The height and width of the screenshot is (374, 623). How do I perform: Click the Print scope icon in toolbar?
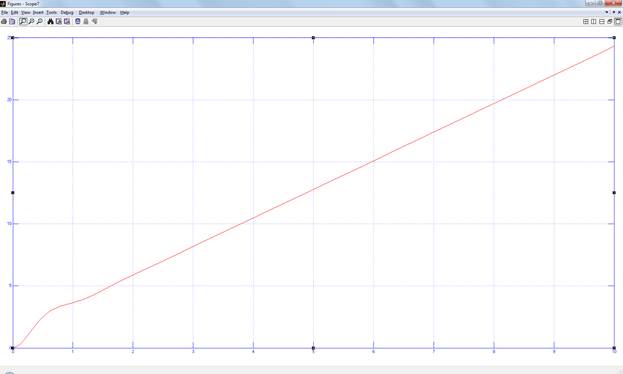point(4,21)
